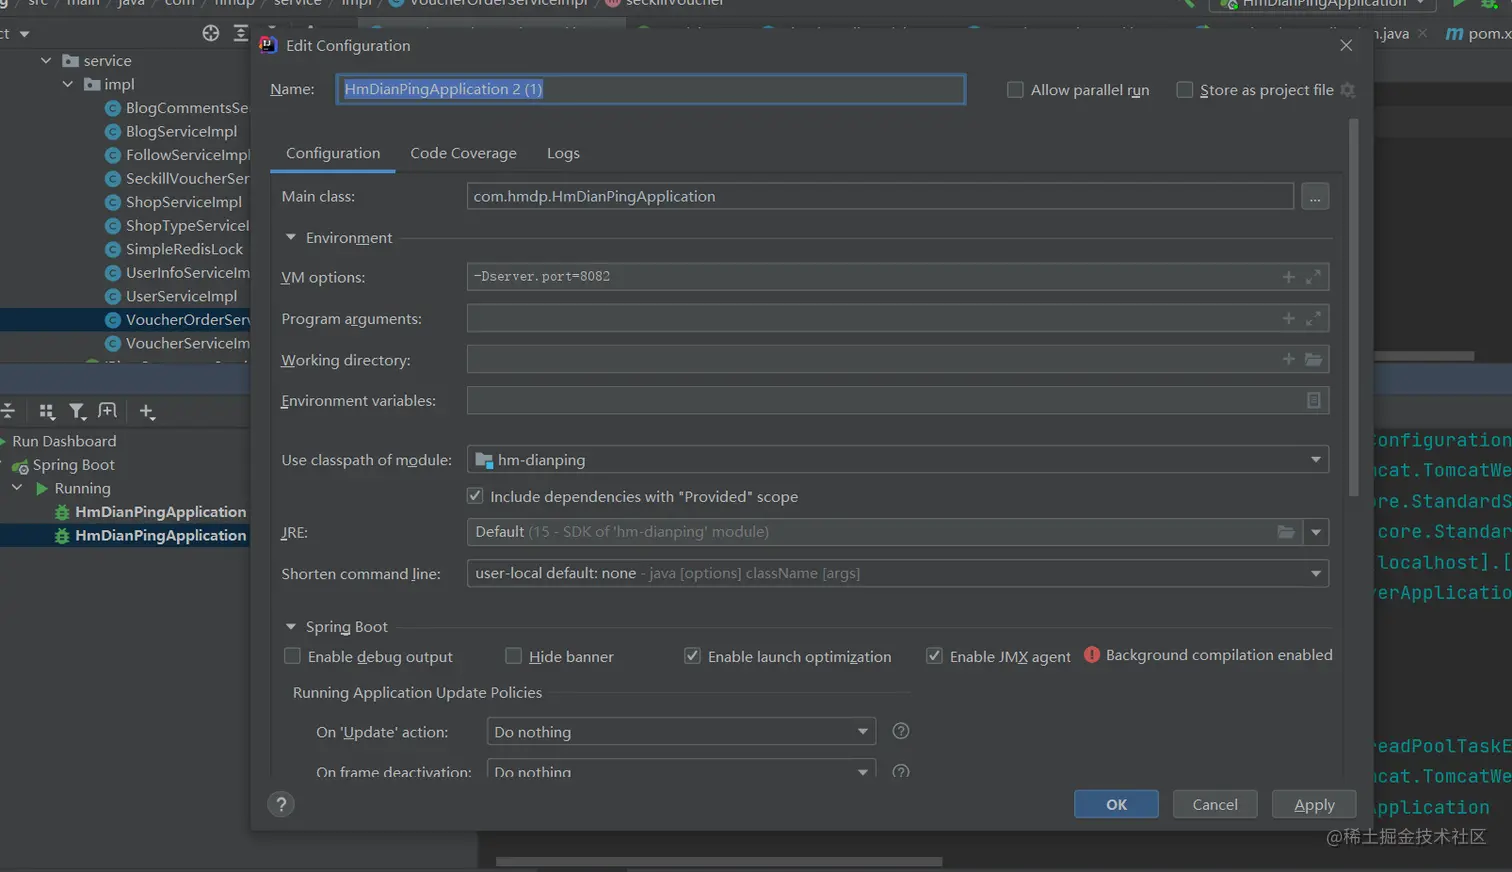Expand the Program arguments field editor
The height and width of the screenshot is (872, 1512).
point(1313,318)
